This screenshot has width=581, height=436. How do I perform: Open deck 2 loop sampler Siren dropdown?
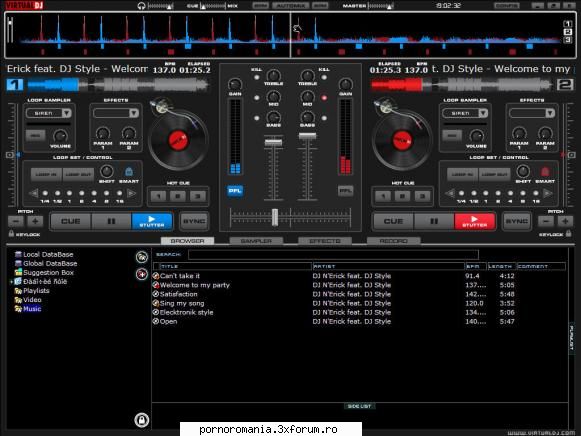[483, 113]
